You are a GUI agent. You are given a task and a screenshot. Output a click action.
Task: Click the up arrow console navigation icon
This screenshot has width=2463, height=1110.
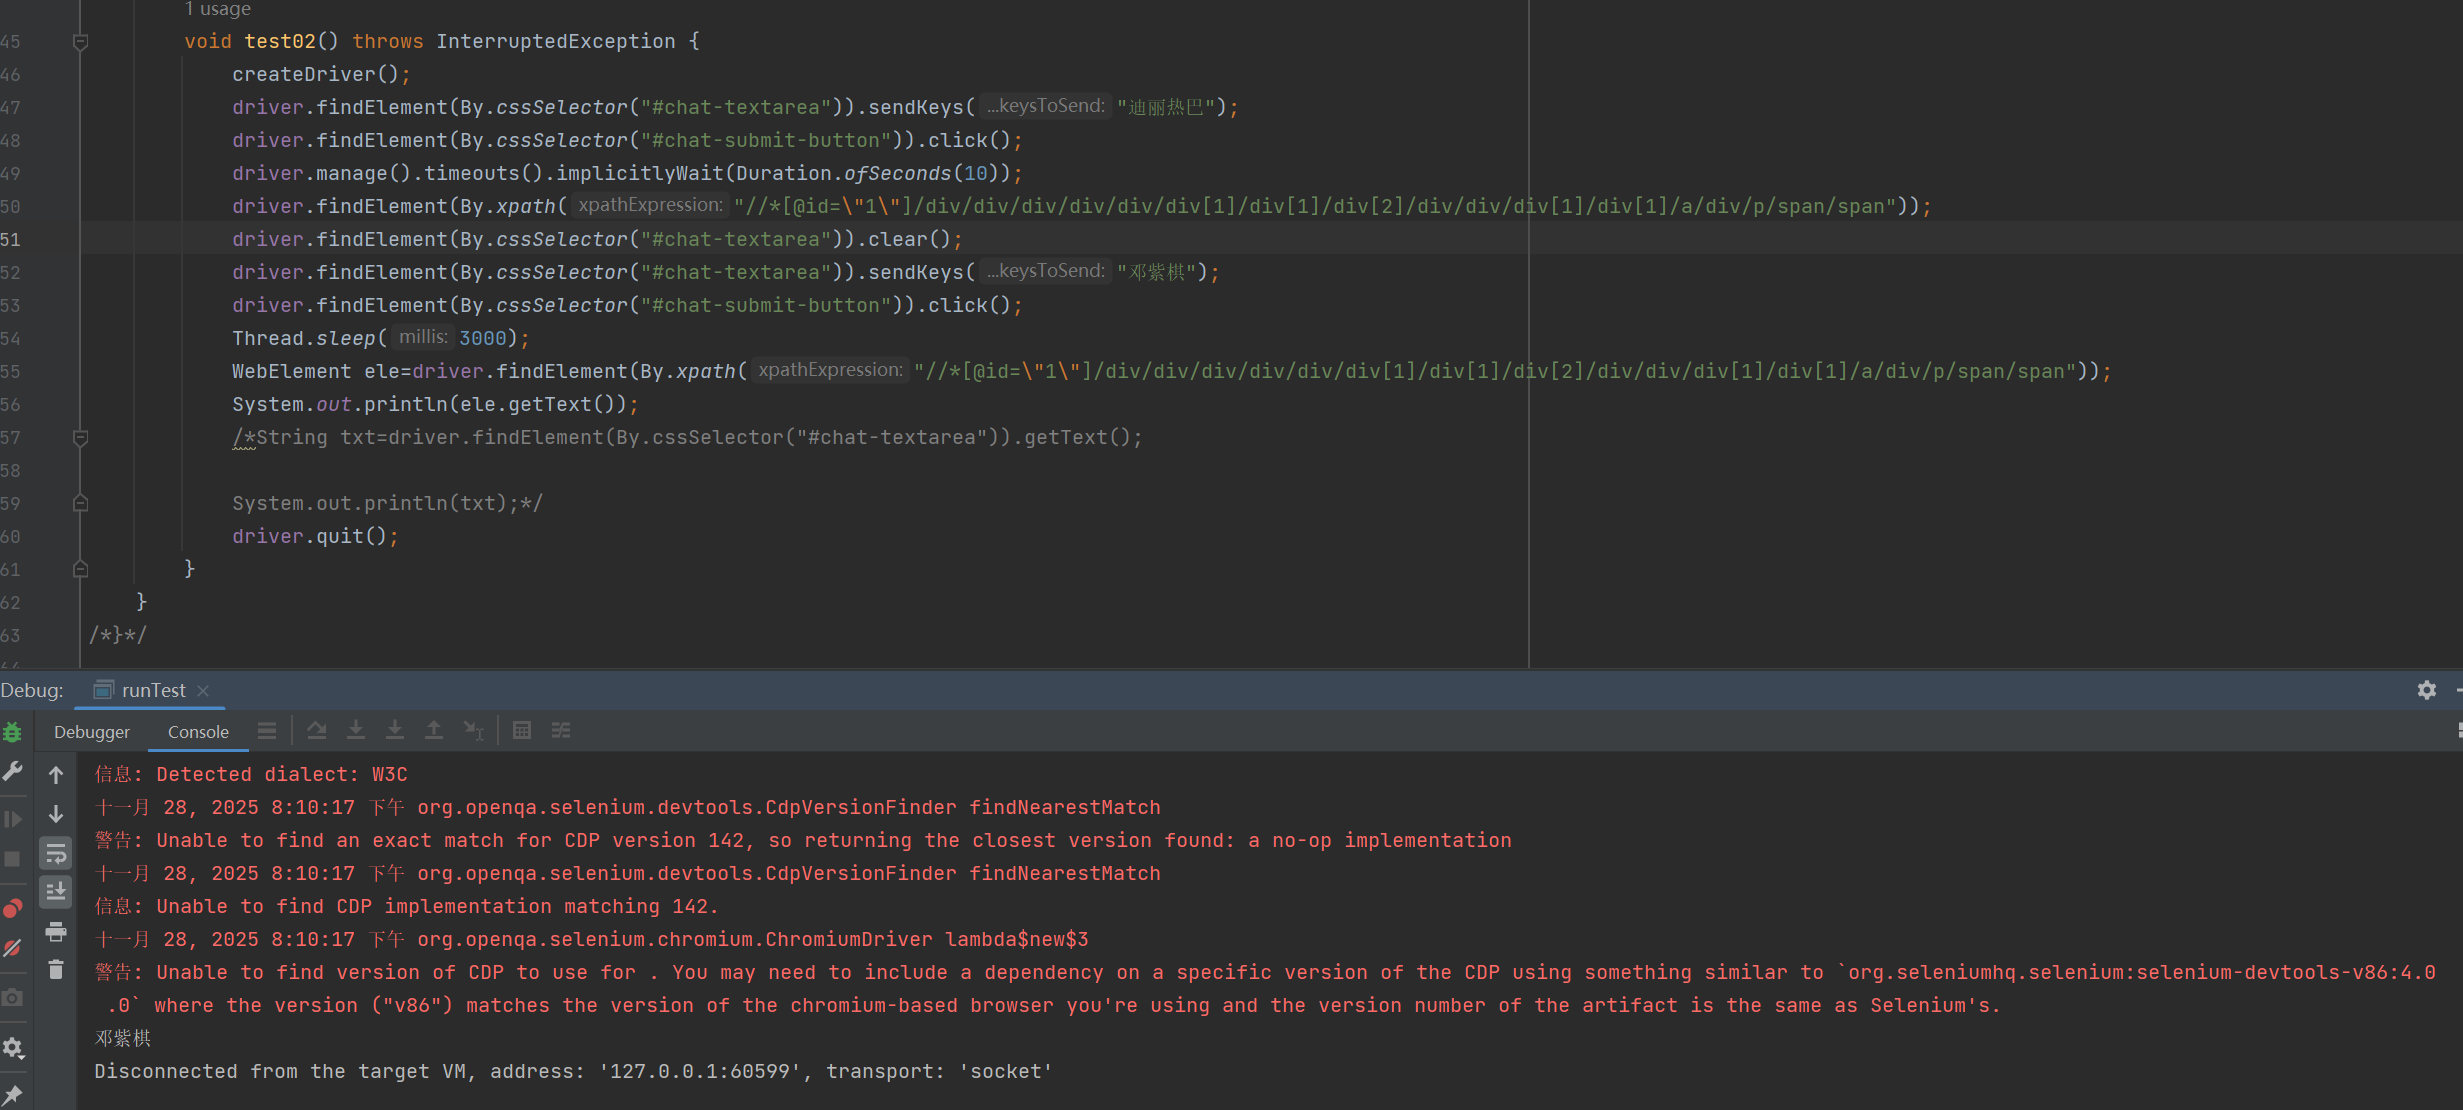pyautogui.click(x=56, y=775)
